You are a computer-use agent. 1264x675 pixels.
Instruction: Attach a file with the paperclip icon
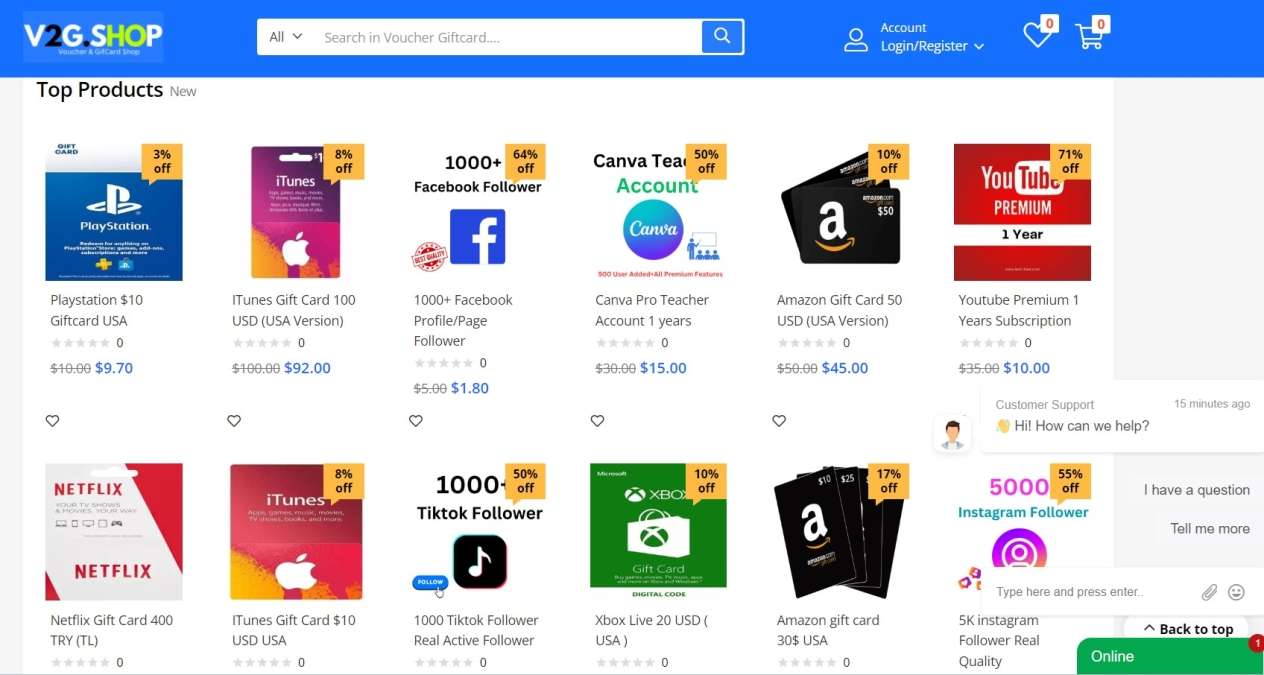(x=1210, y=592)
